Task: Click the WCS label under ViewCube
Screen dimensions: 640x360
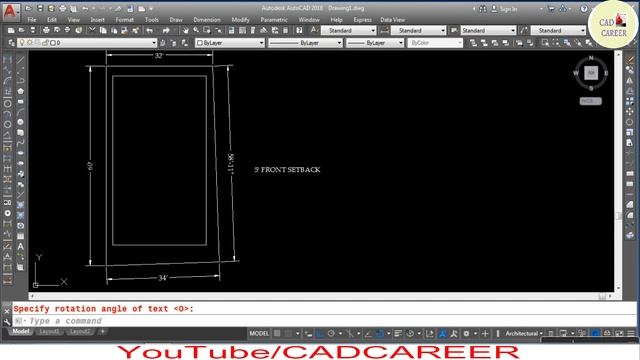Action: pos(591,101)
